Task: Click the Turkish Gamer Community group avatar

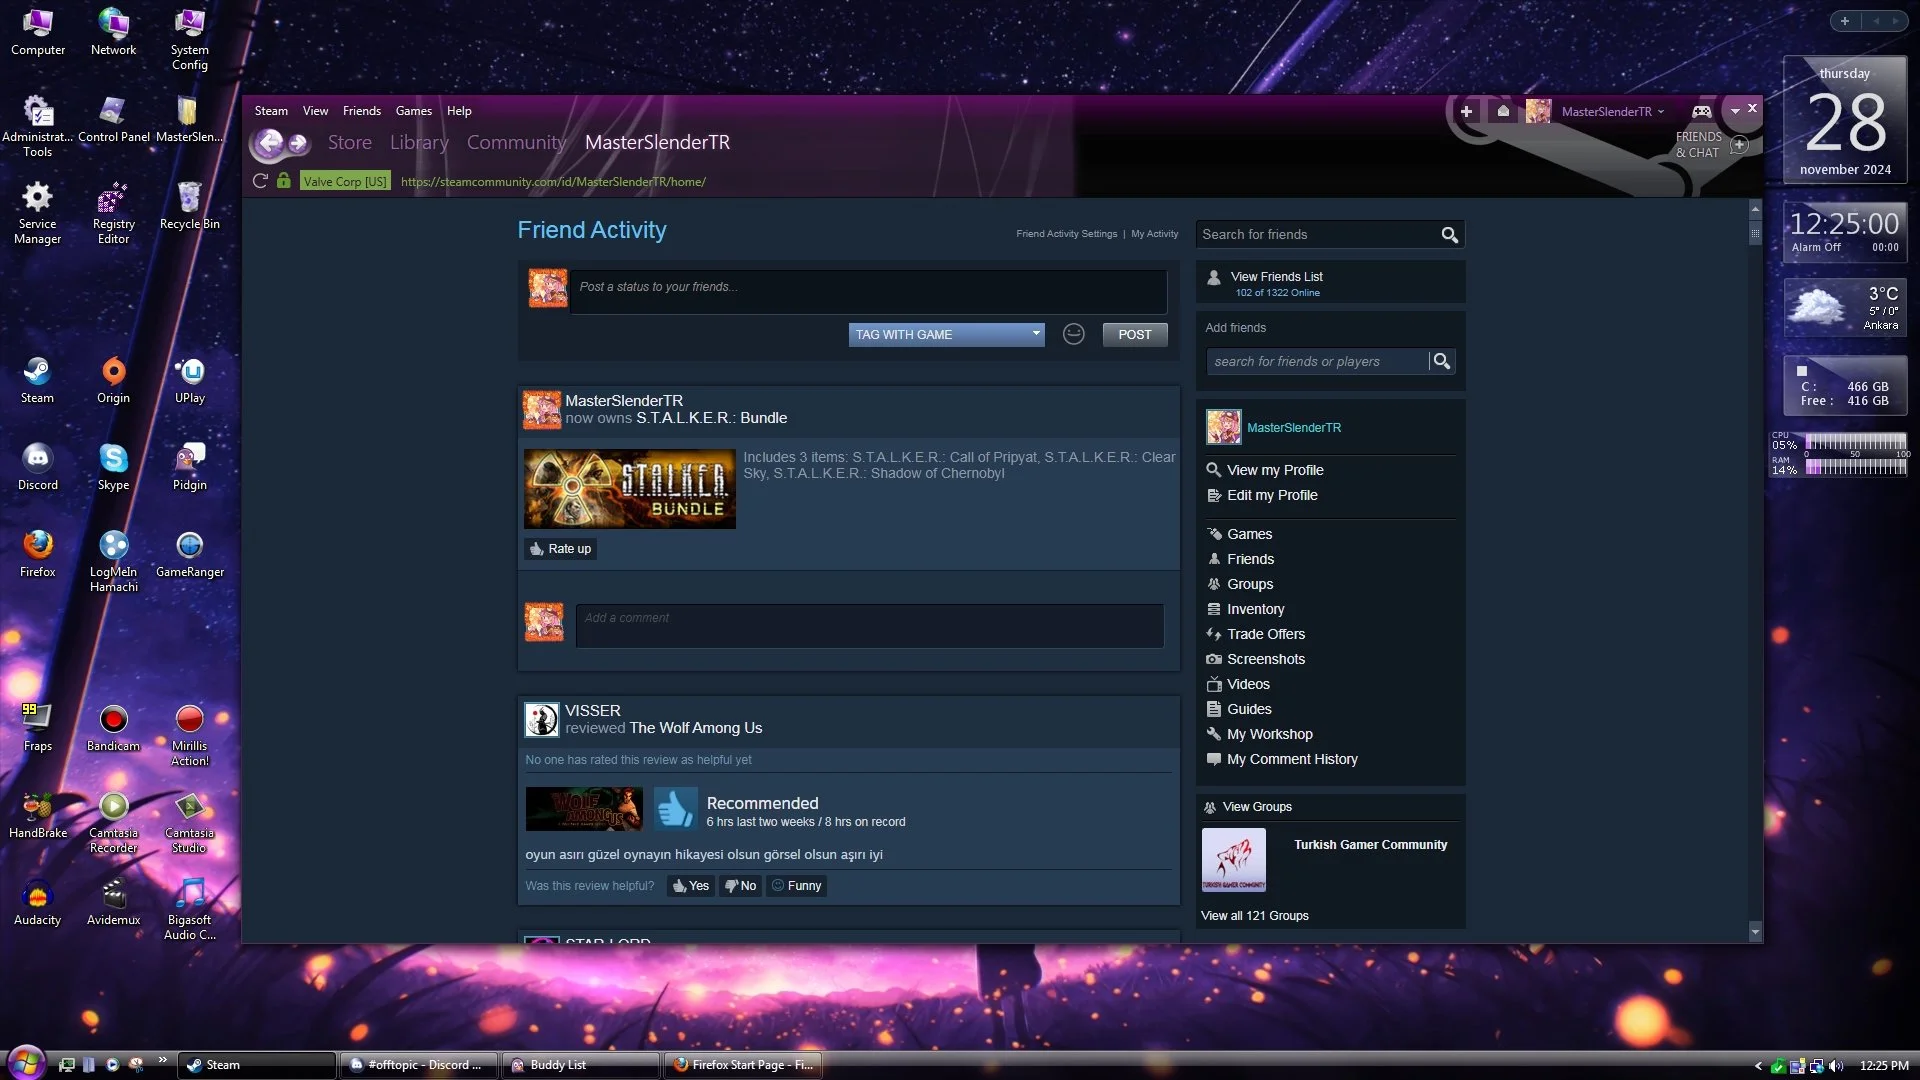Action: point(1233,860)
